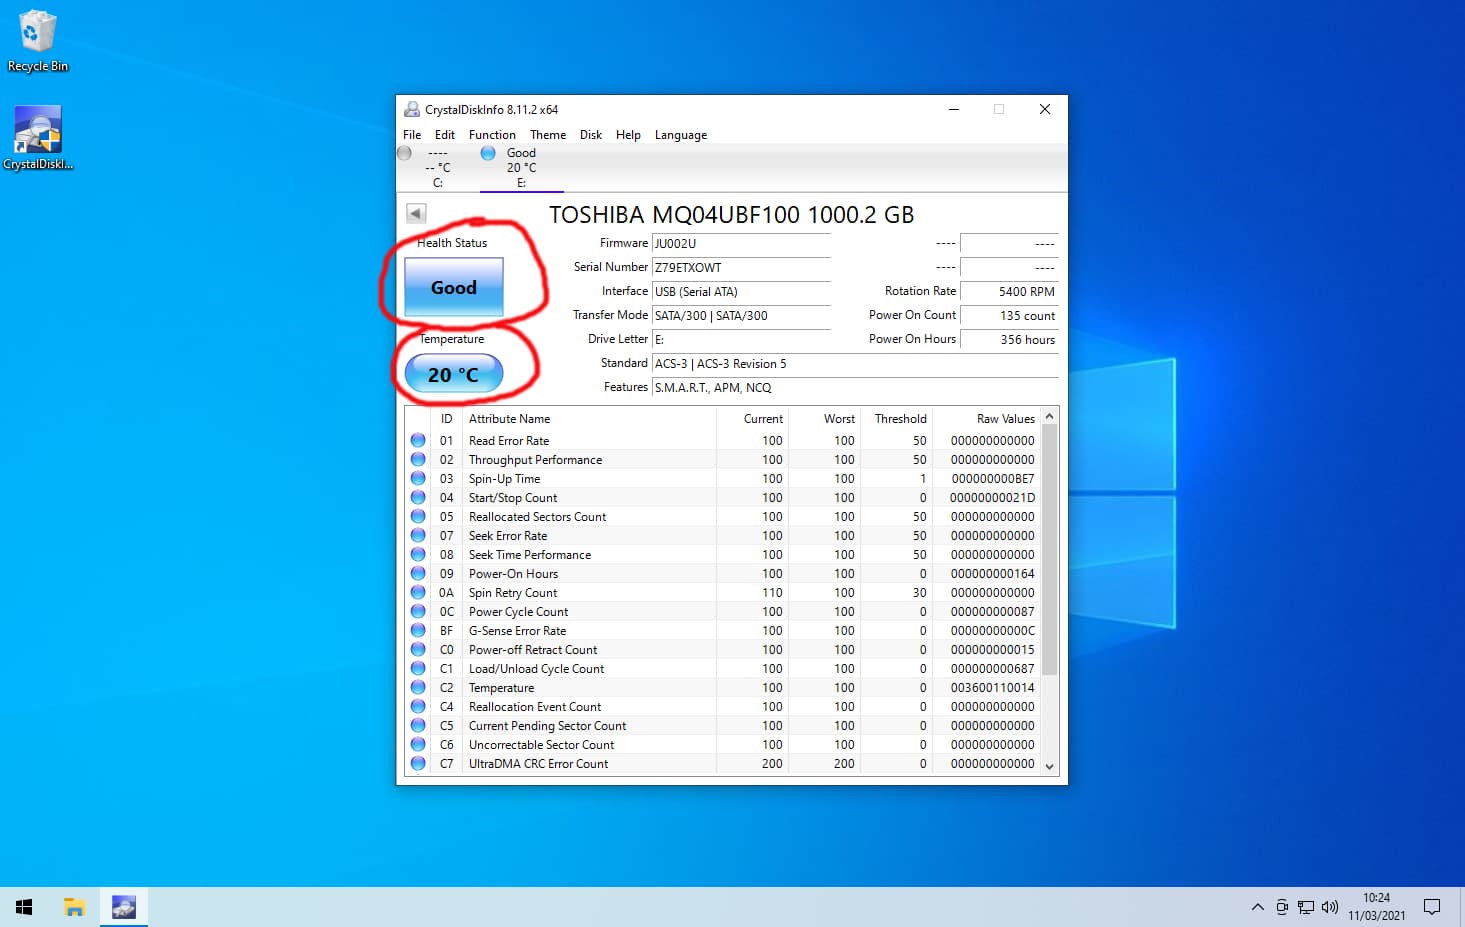Click status circle for Power-On Hours row

point(418,573)
